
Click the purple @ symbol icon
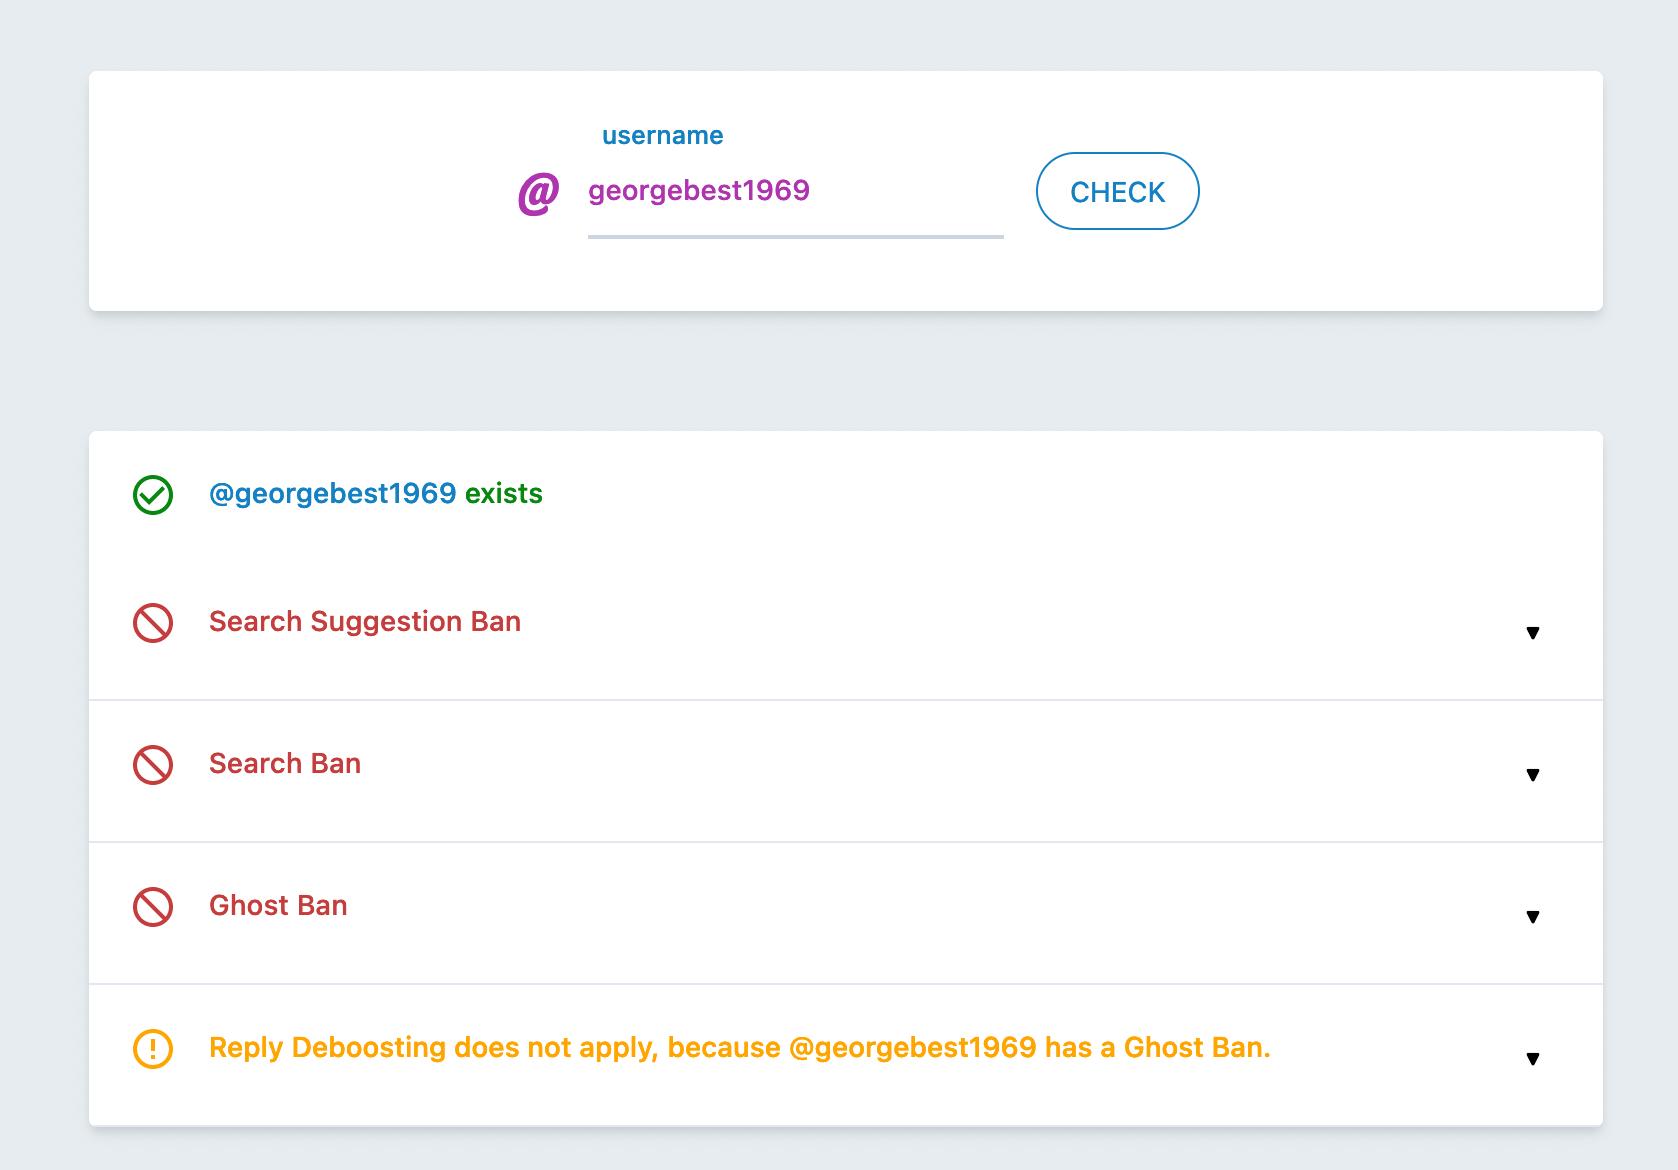538,193
